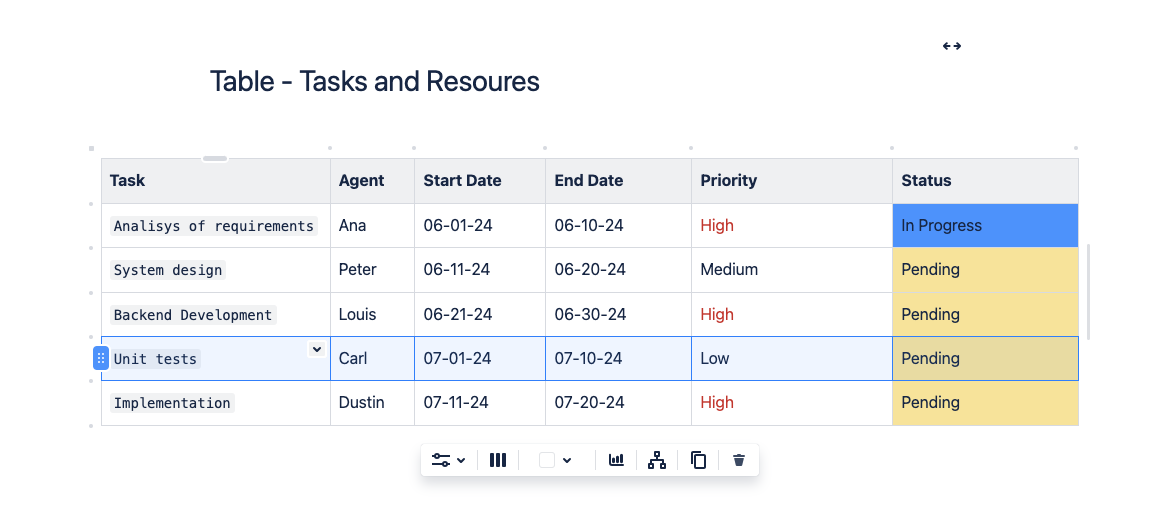Viewport: 1157px width, 514px height.
Task: Open cell options chevron in Unit tests cell
Action: (x=316, y=349)
